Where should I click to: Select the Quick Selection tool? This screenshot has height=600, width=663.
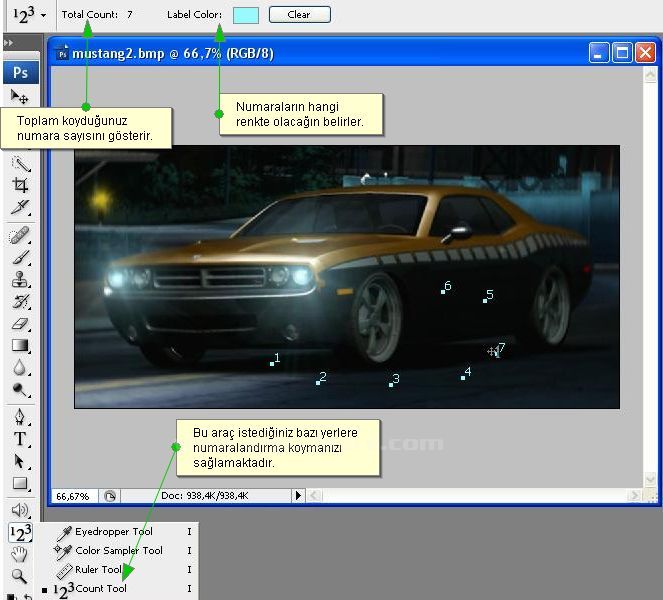click(x=20, y=164)
